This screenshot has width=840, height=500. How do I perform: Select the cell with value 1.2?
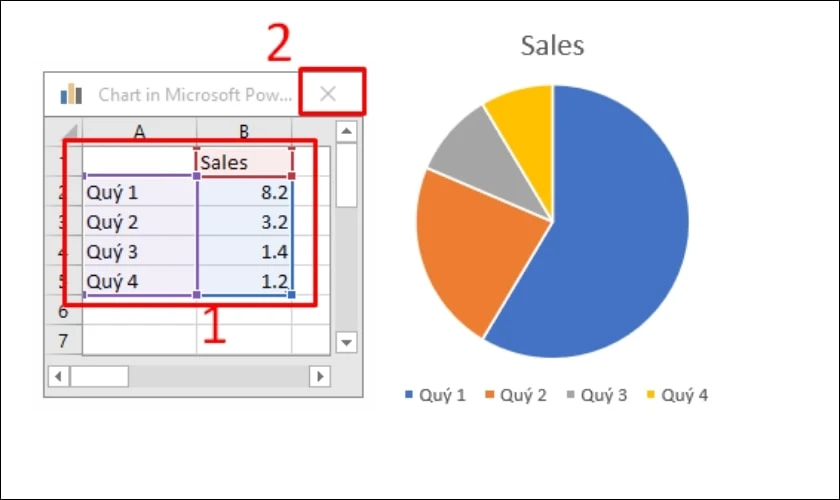[244, 280]
